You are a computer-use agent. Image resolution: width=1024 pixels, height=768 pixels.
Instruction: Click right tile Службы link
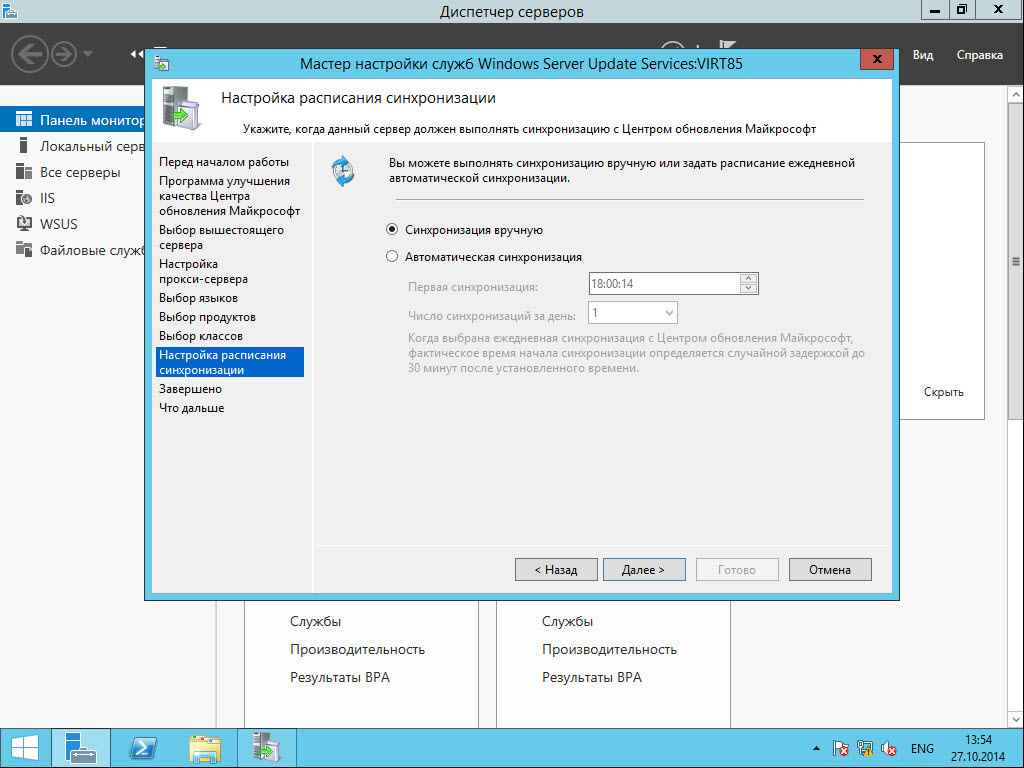[x=568, y=622]
